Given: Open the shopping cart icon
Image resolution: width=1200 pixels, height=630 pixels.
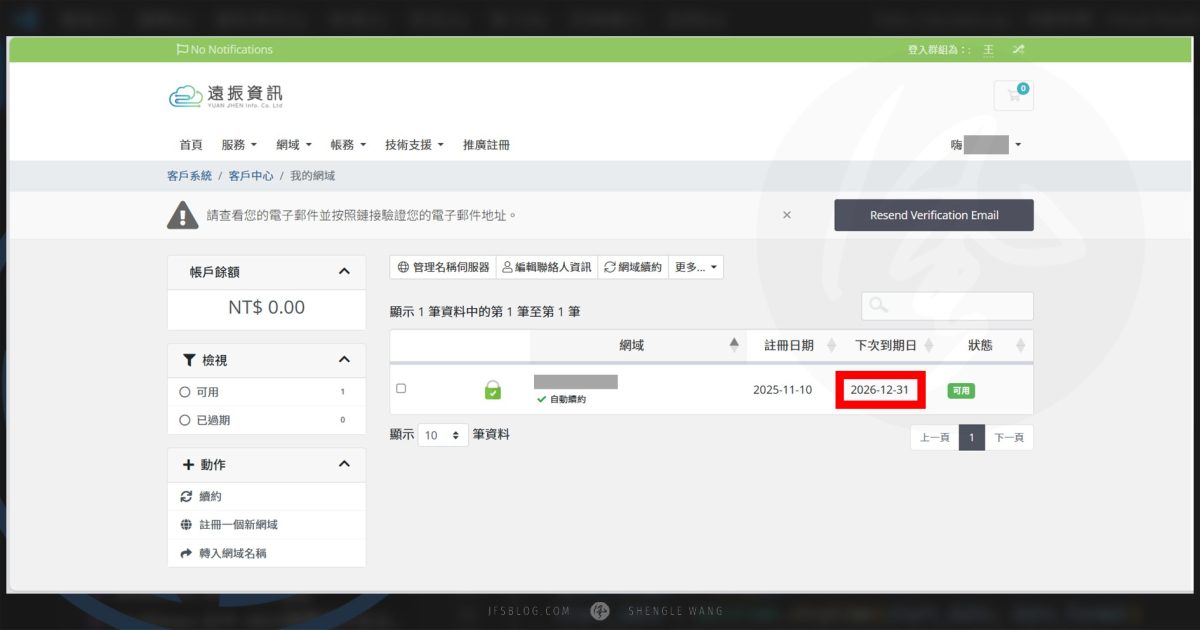Looking at the screenshot, I should pyautogui.click(x=1013, y=95).
